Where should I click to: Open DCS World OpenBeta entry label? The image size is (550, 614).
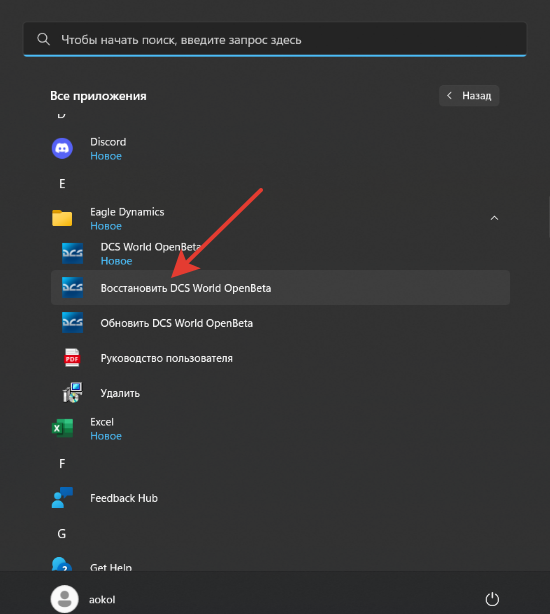pyautogui.click(x=151, y=247)
